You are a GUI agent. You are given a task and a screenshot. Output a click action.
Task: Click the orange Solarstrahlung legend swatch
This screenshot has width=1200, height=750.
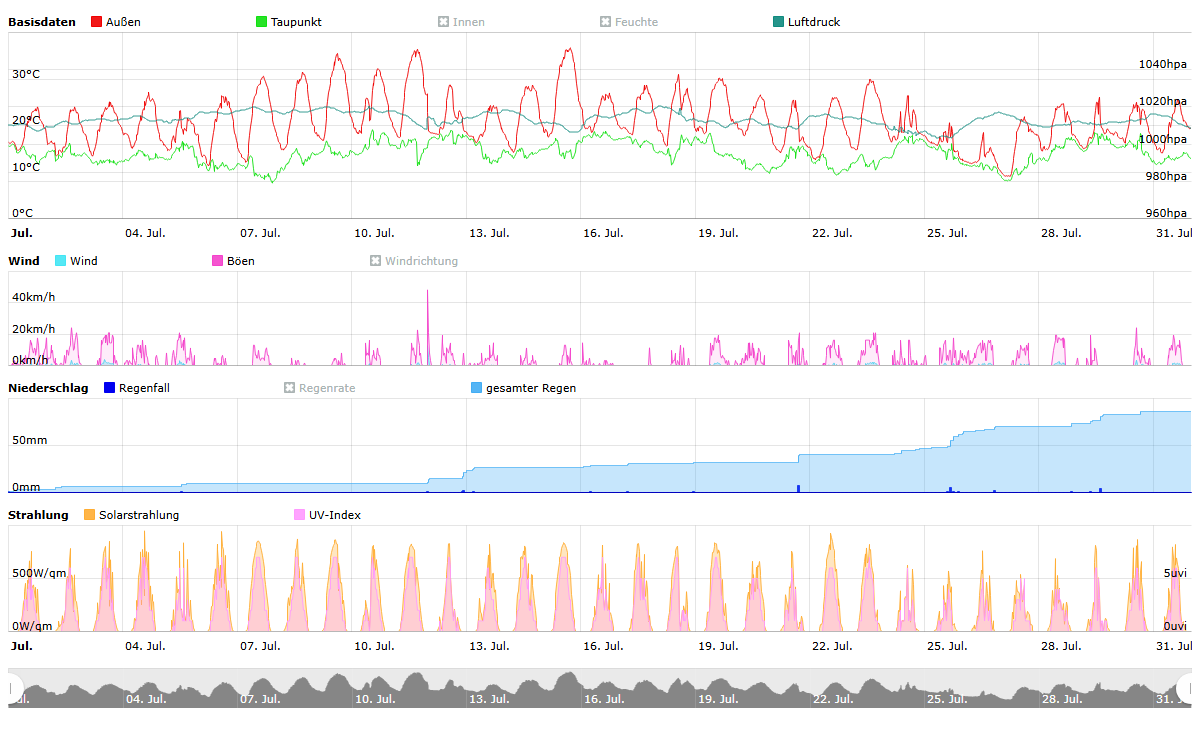[89, 515]
